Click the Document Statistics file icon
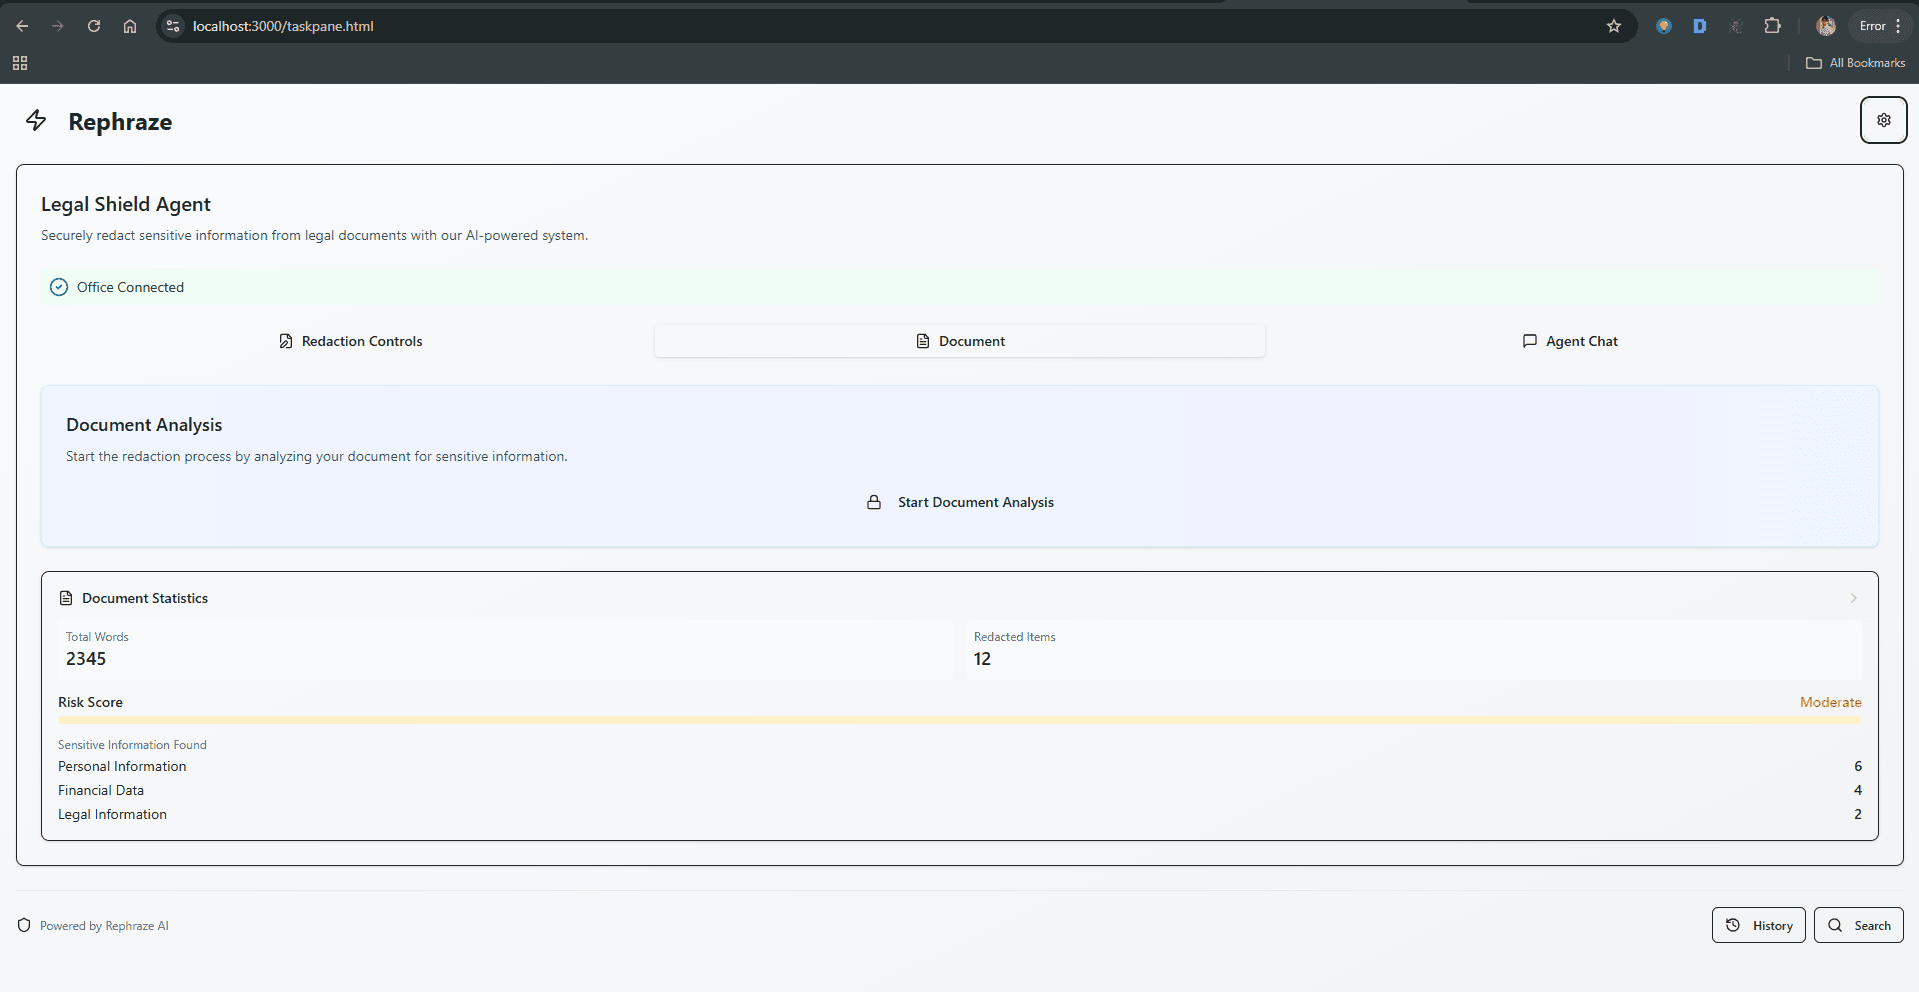 (66, 598)
